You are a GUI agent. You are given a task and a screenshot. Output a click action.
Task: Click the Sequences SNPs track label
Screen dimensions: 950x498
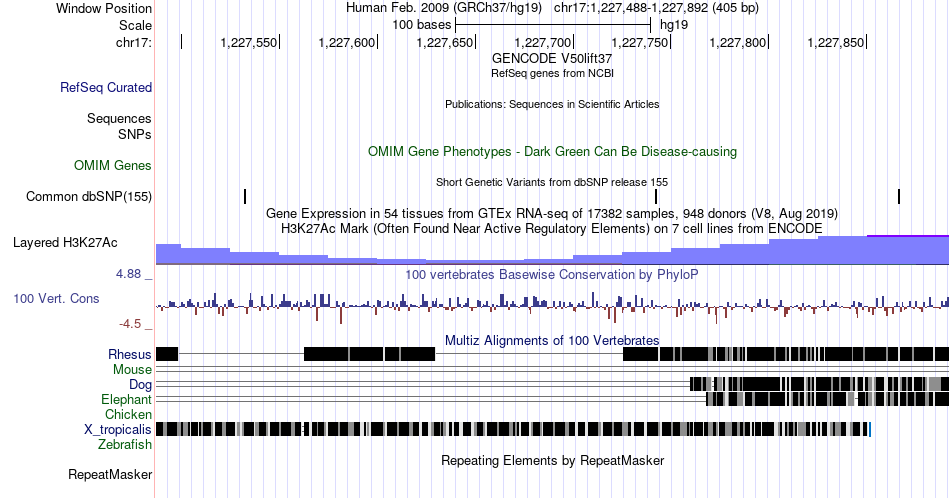119,126
